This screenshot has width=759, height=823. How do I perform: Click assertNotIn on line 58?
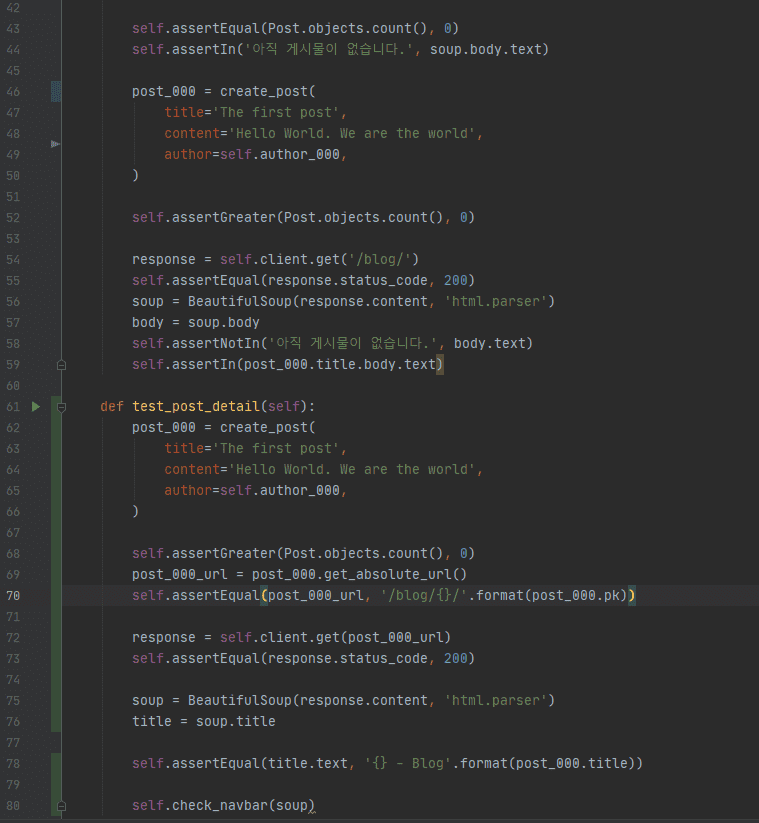pyautogui.click(x=216, y=343)
